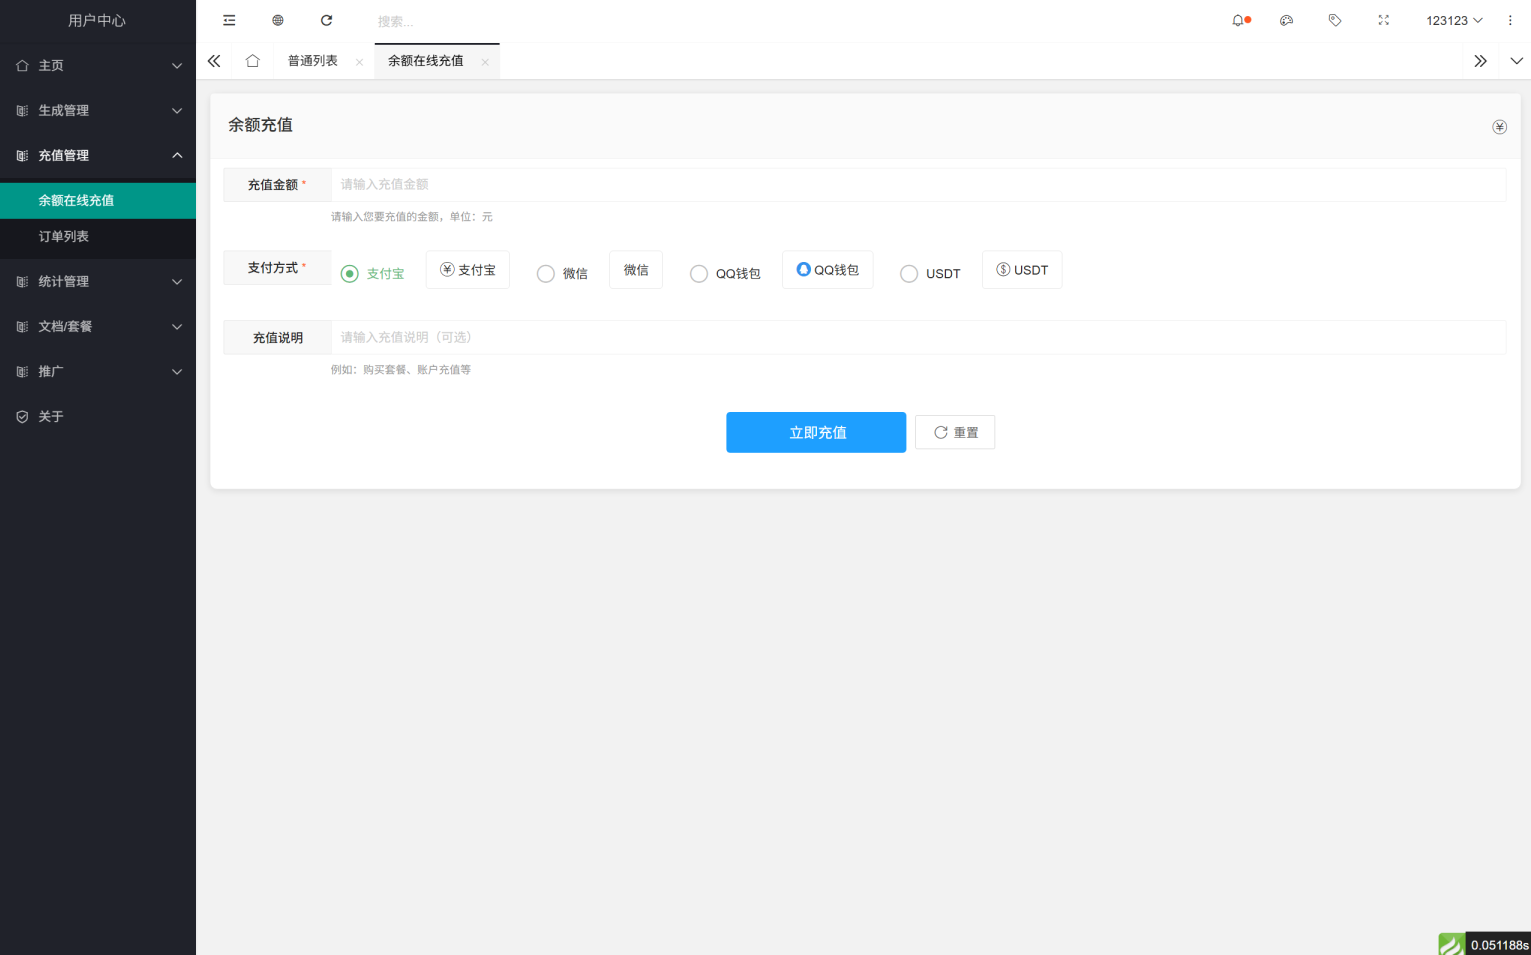
Task: Expand the 统计管理 sidebar section
Action: point(98,281)
